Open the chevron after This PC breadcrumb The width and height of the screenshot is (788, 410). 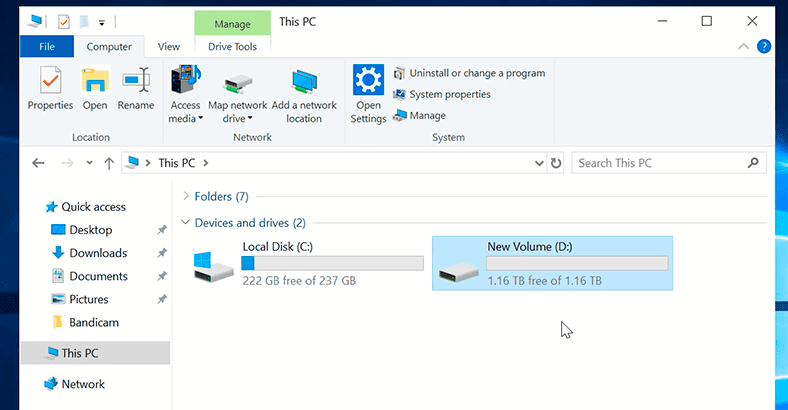point(206,163)
